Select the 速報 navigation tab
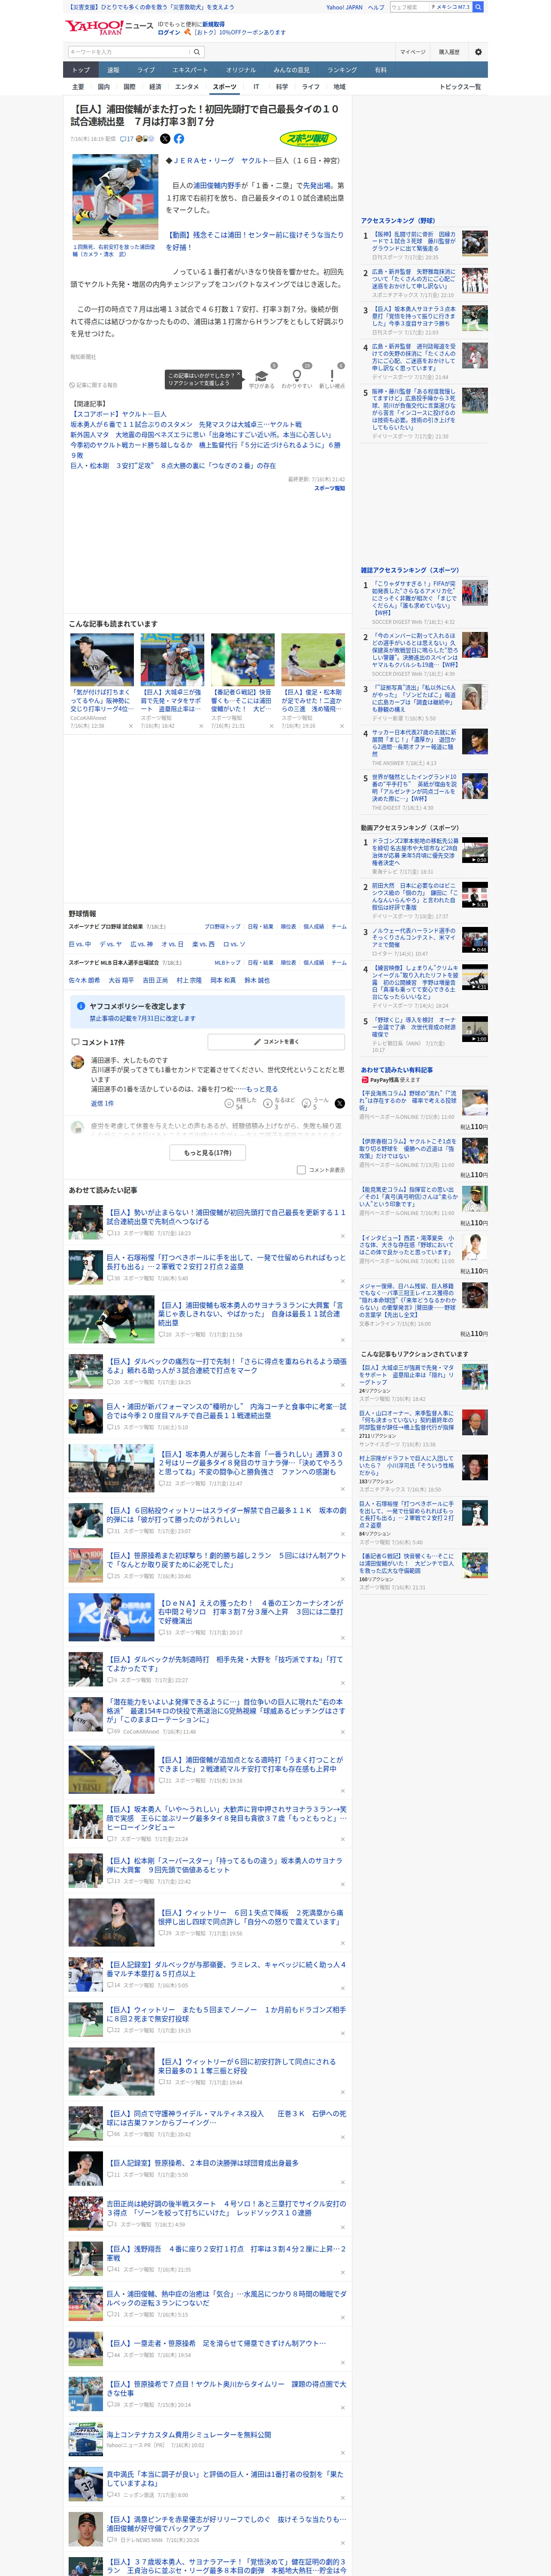Image resolution: width=551 pixels, height=2576 pixels. click(113, 70)
